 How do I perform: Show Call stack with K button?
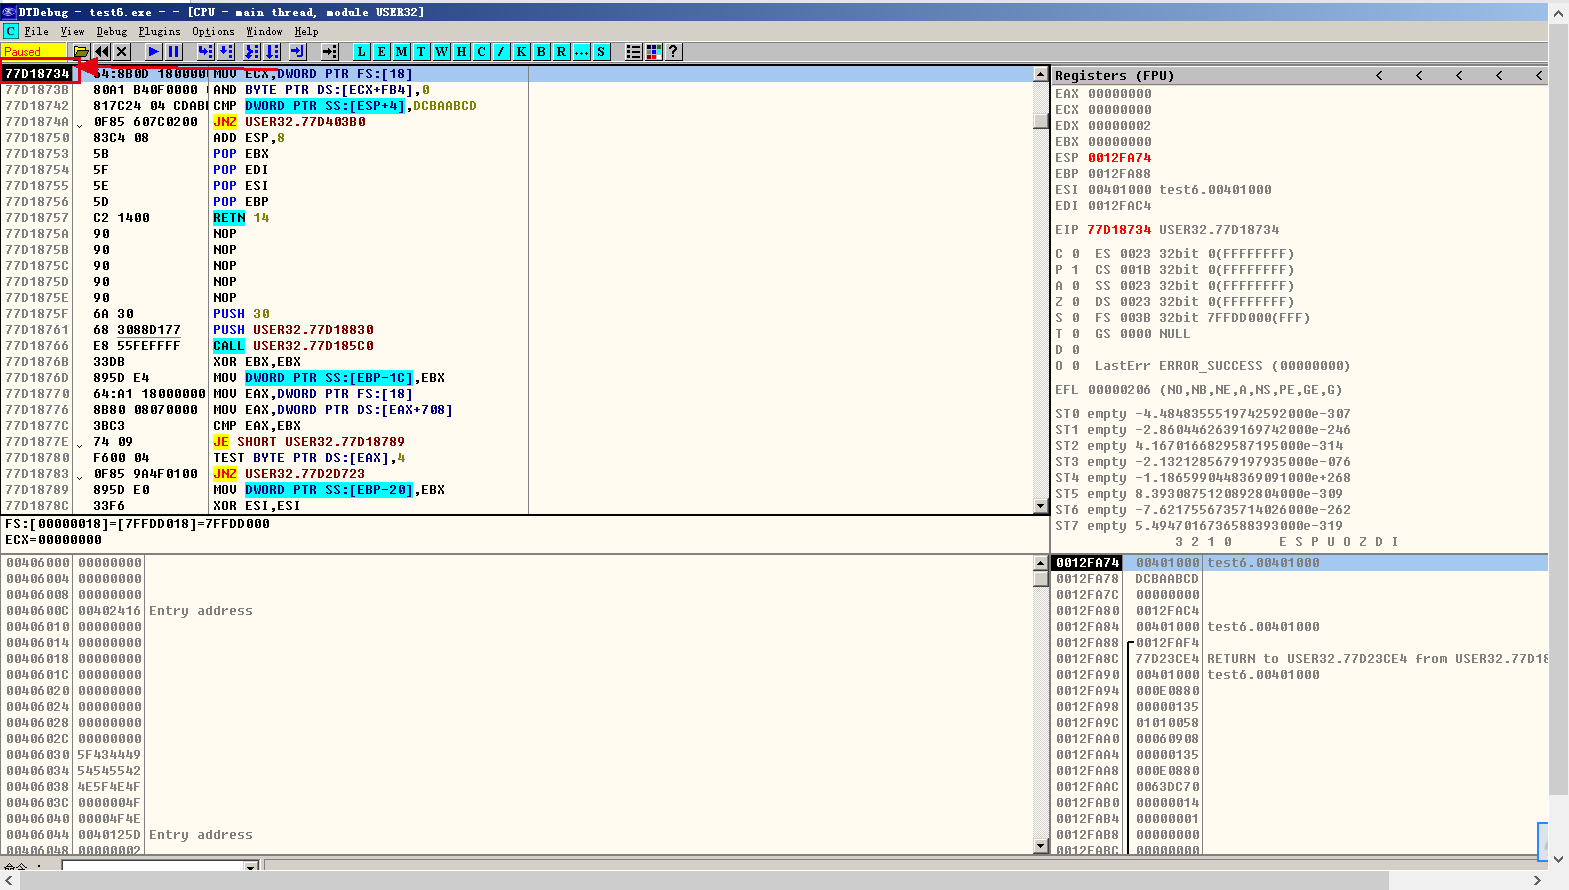521,52
